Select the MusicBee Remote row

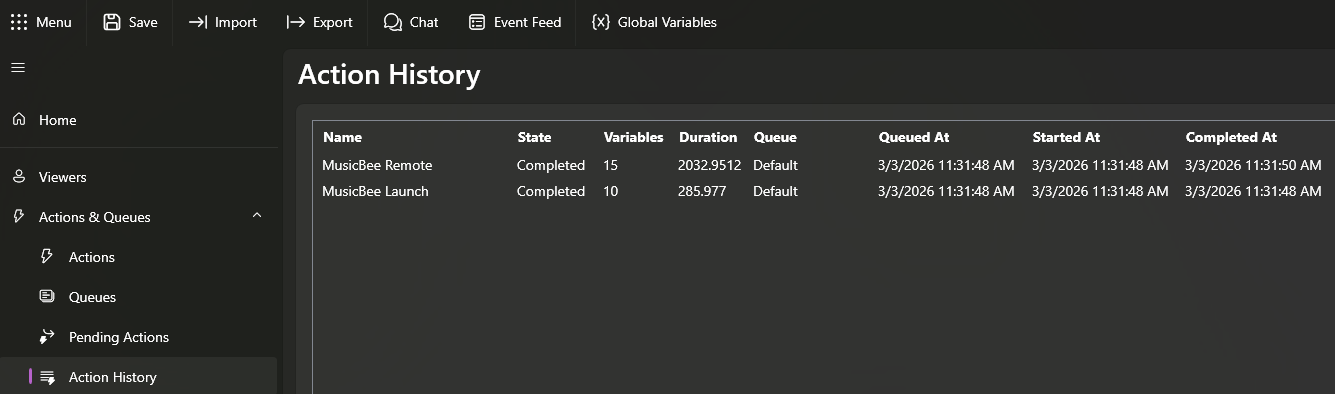tap(823, 165)
